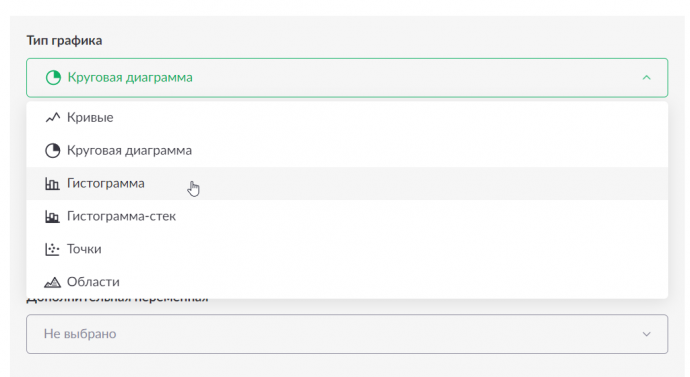This screenshot has height=377, width=690.
Task: Click the area chart icon beside Области
Action: point(52,282)
